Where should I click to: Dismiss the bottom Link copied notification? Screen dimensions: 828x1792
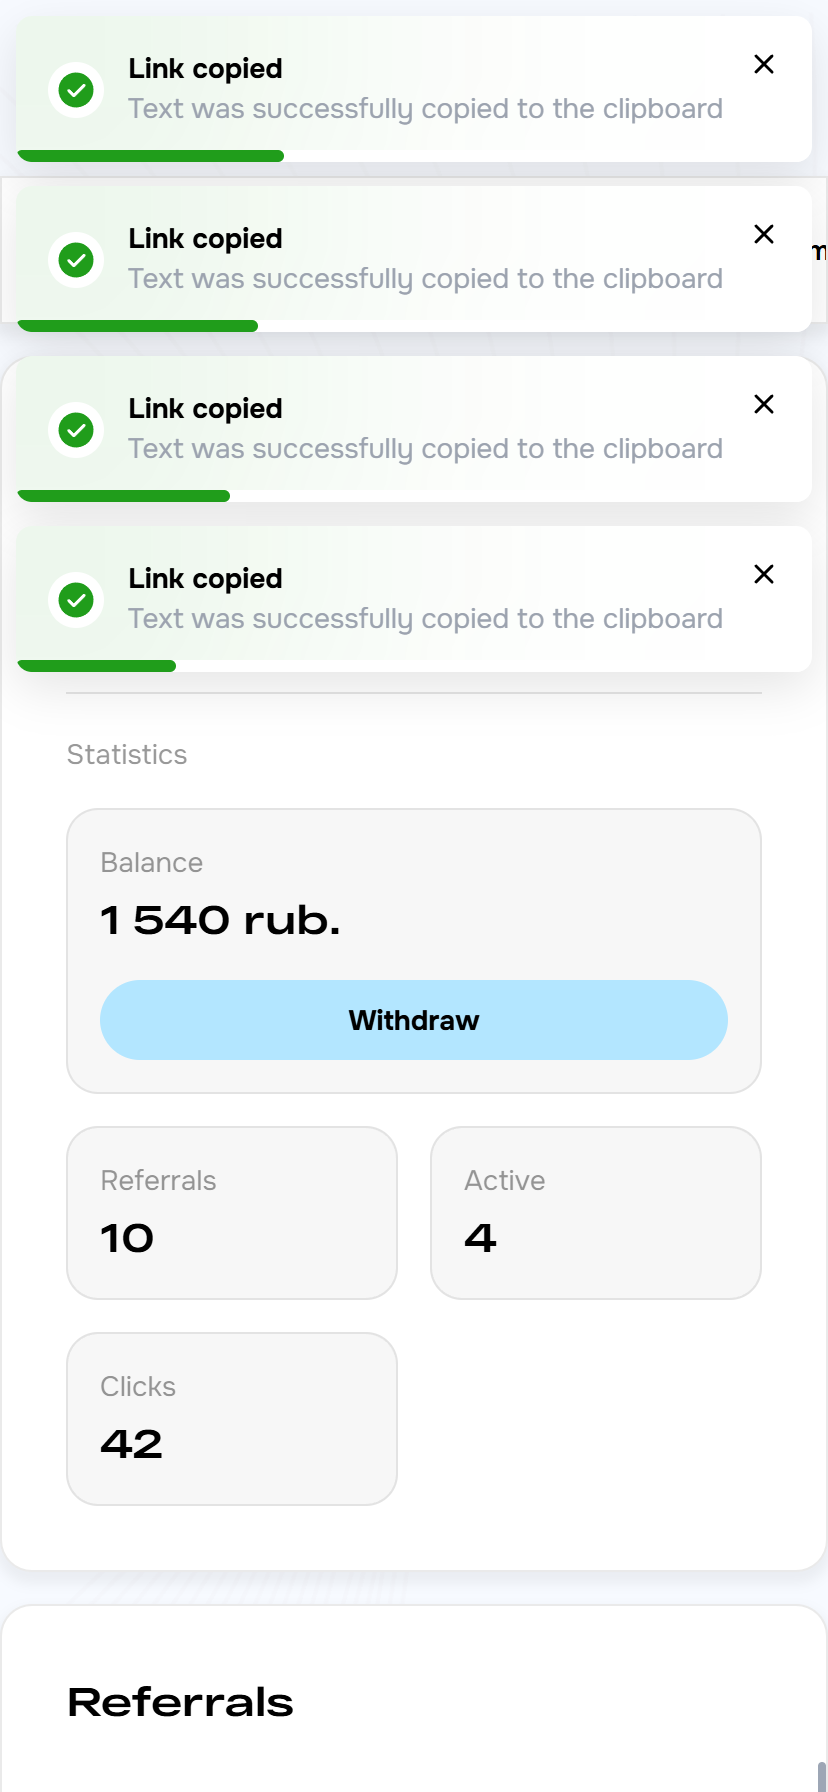tap(763, 574)
